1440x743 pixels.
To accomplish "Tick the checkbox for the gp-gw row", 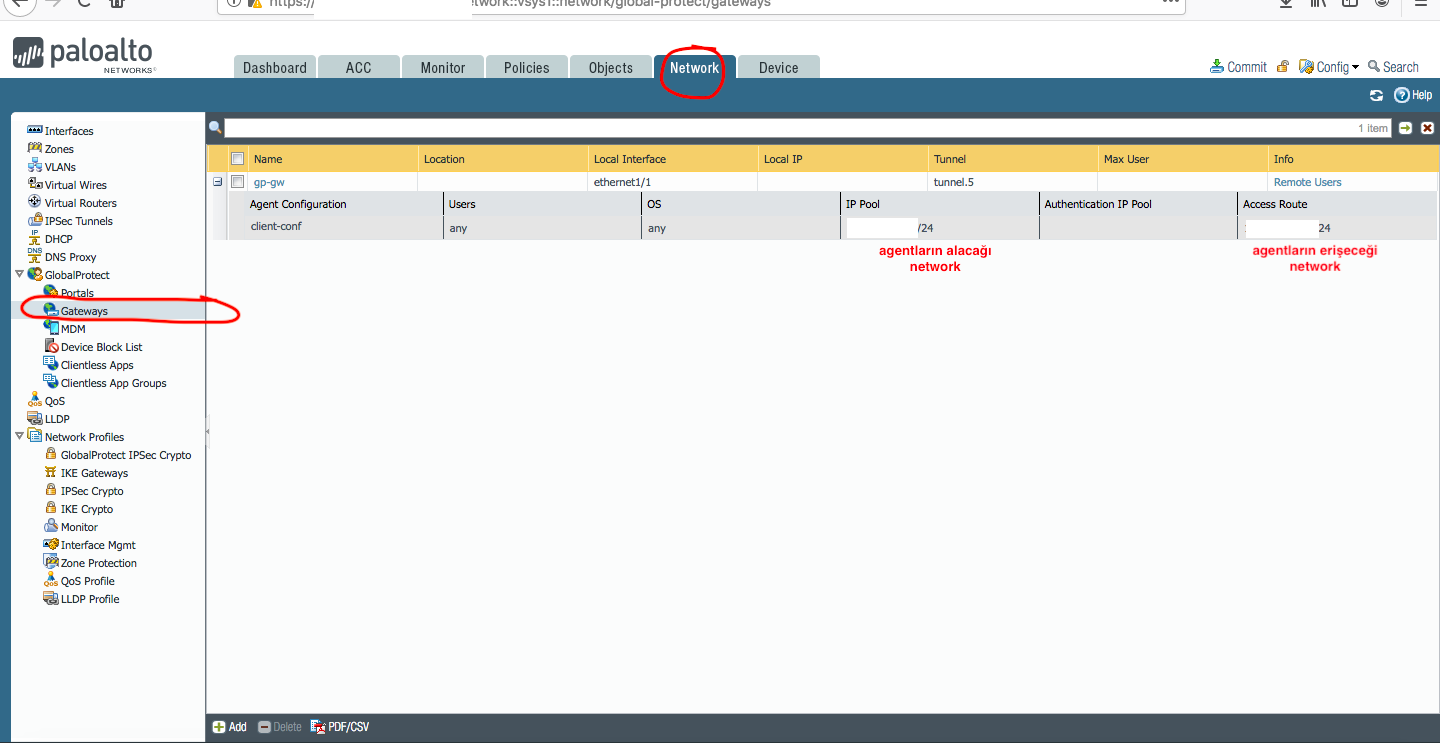I will click(237, 182).
